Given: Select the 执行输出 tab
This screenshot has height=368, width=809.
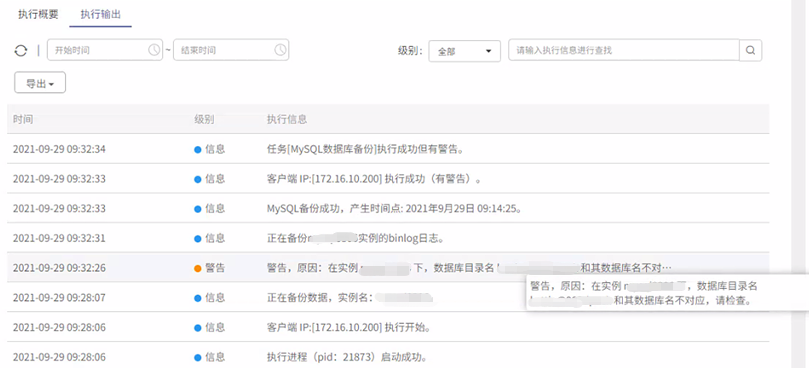Looking at the screenshot, I should pyautogui.click(x=101, y=14).
